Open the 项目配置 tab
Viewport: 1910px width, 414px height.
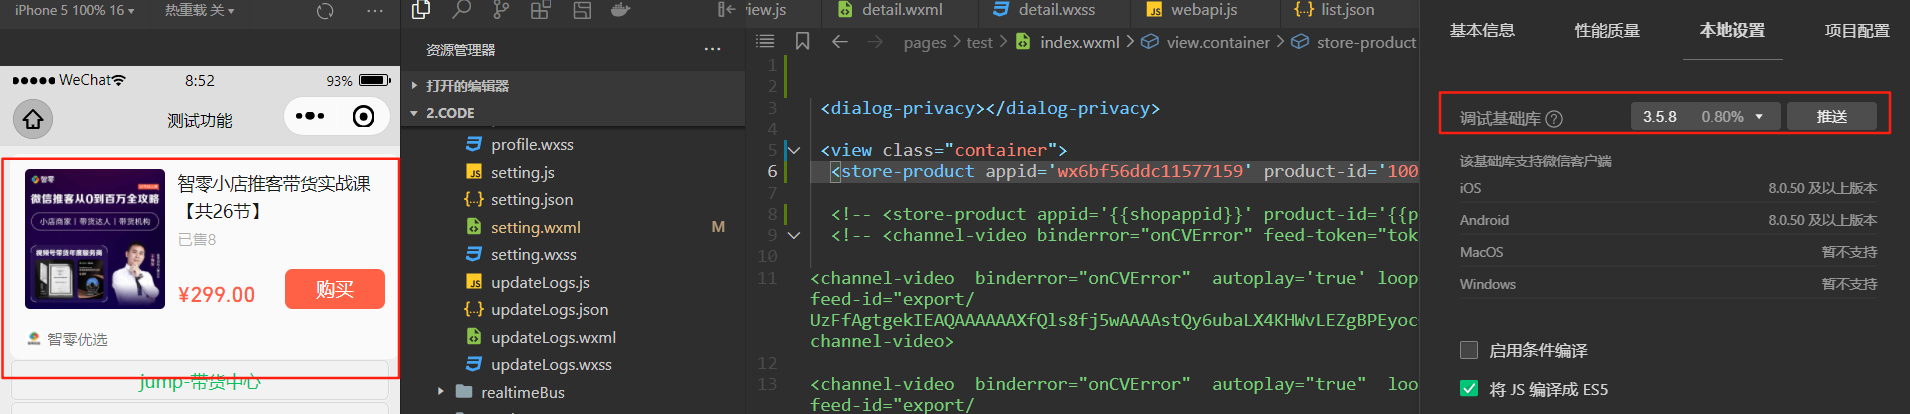point(1857,31)
